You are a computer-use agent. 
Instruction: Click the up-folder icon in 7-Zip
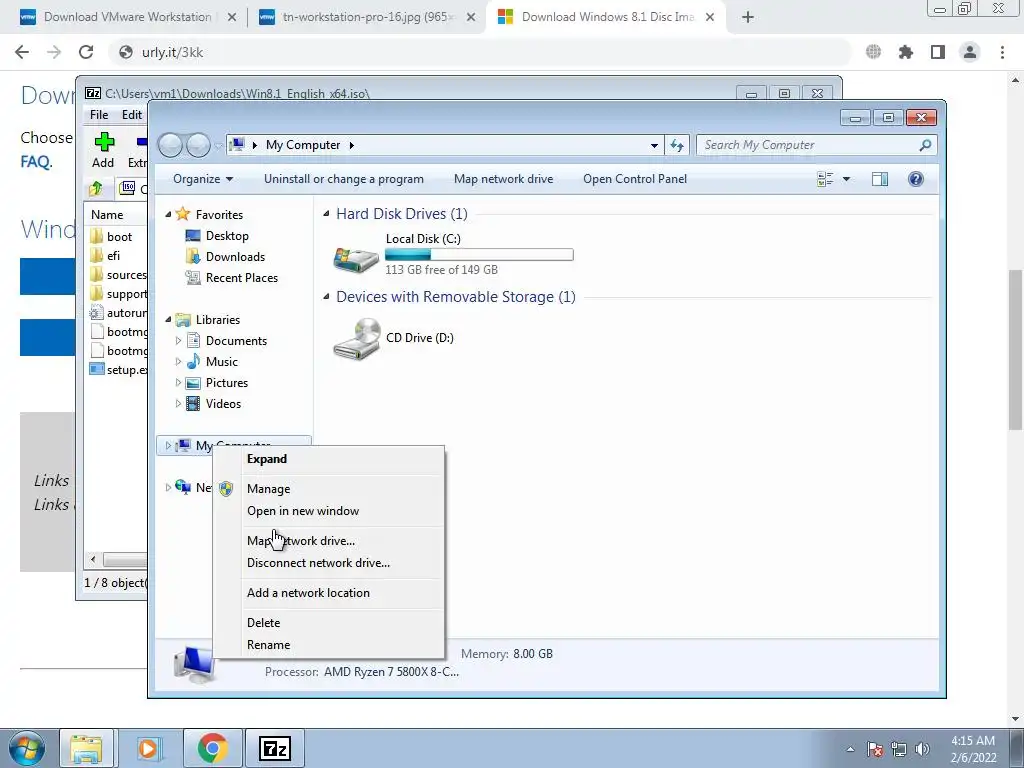(96, 189)
